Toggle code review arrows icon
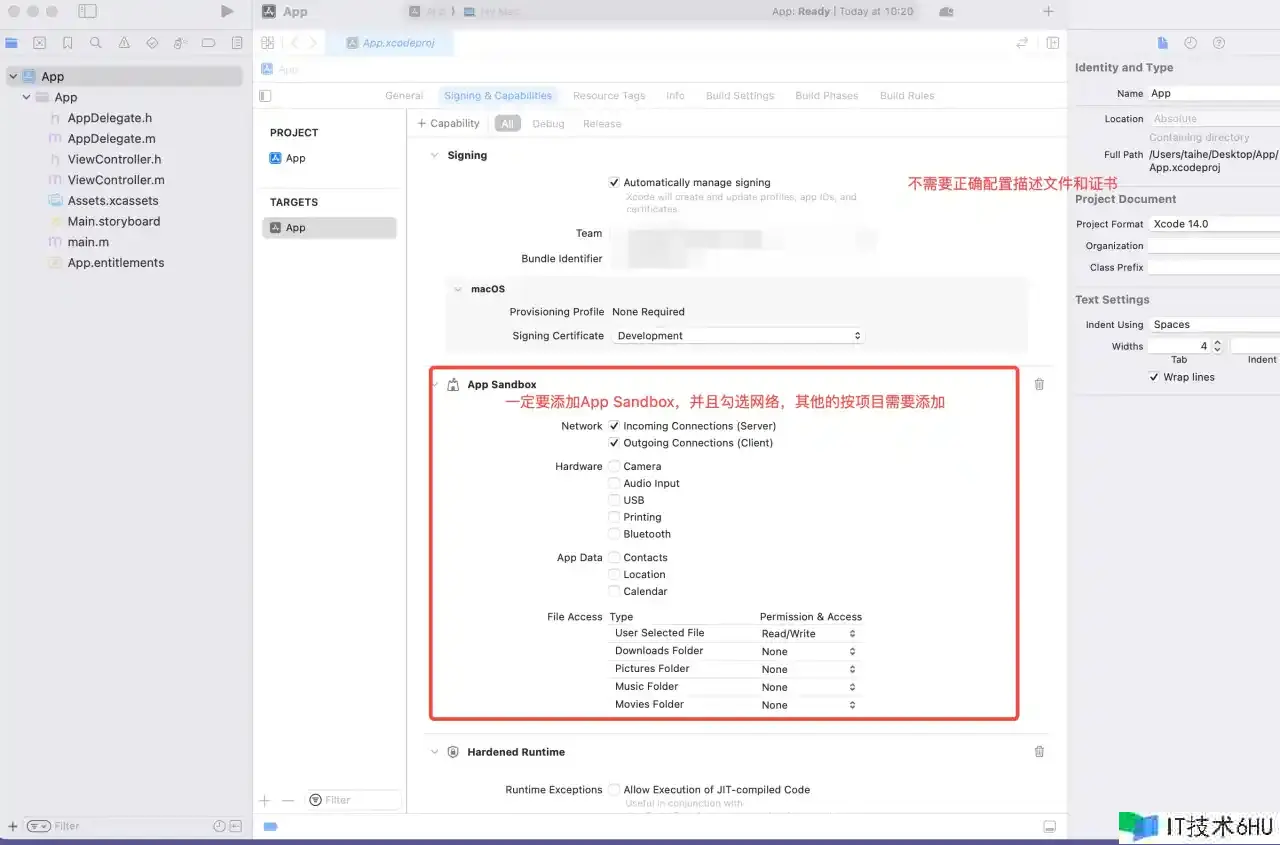Screen dimensions: 1280x845 pyautogui.click(x=1022, y=43)
